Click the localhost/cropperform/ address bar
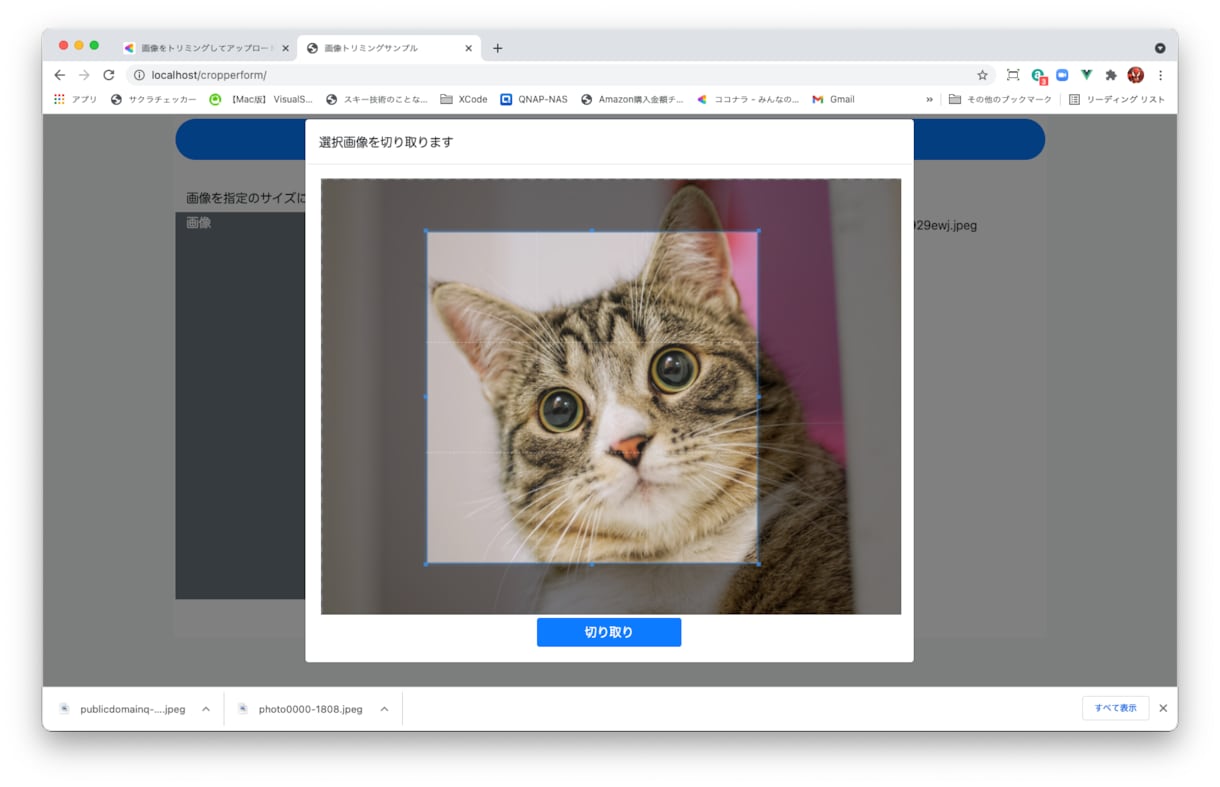1220x787 pixels. pyautogui.click(x=560, y=75)
